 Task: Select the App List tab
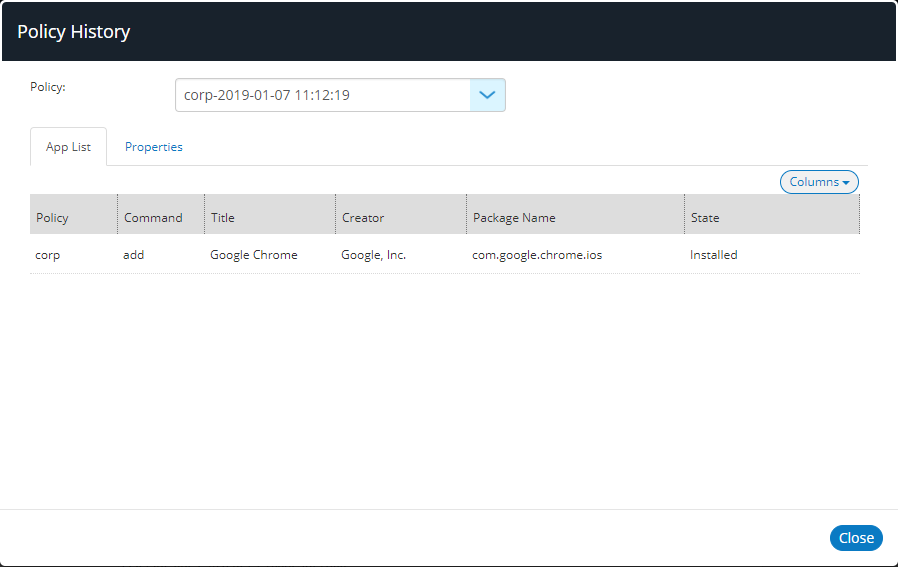[x=68, y=147]
